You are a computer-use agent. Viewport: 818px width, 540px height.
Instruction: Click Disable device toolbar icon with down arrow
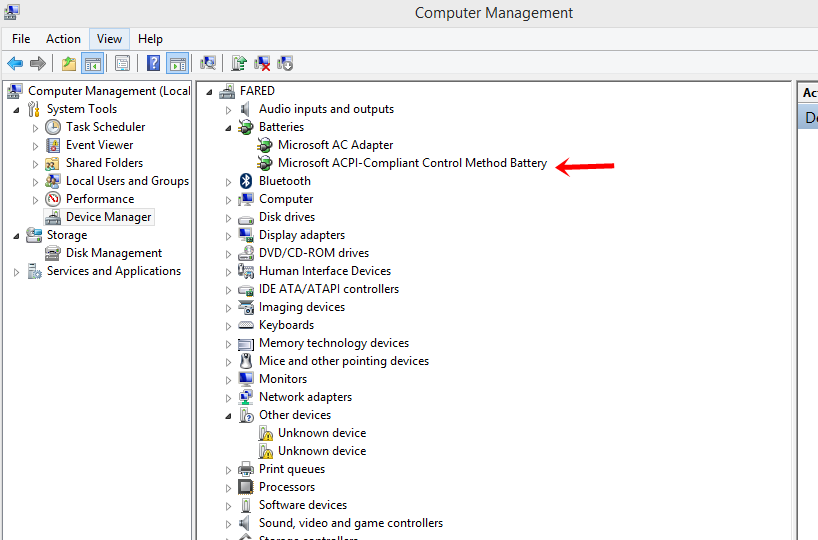tap(285, 64)
